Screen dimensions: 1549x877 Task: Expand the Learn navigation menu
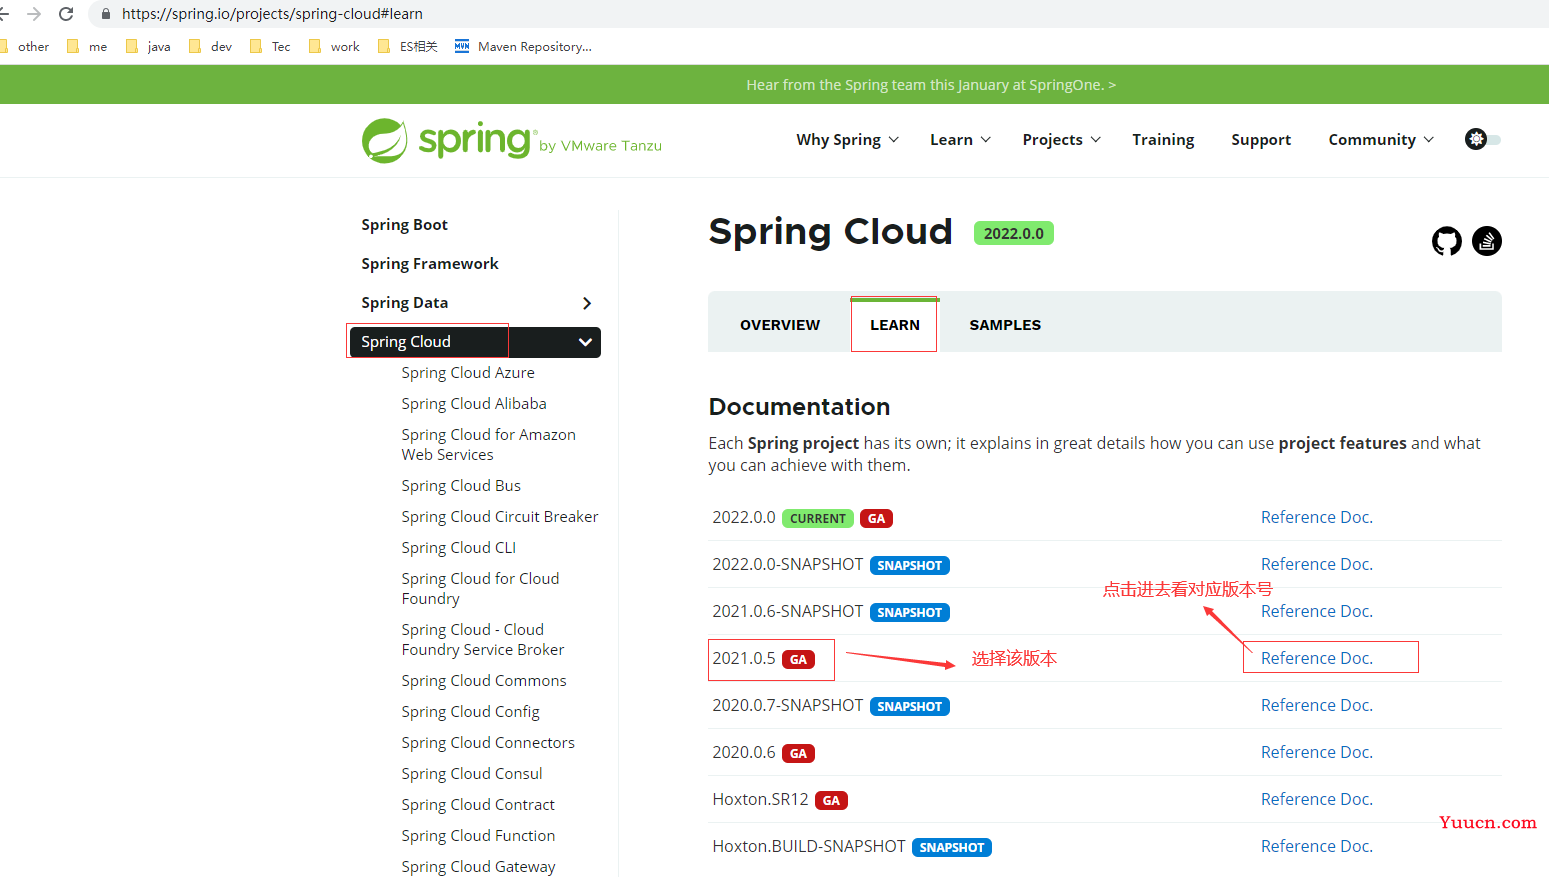pos(960,140)
